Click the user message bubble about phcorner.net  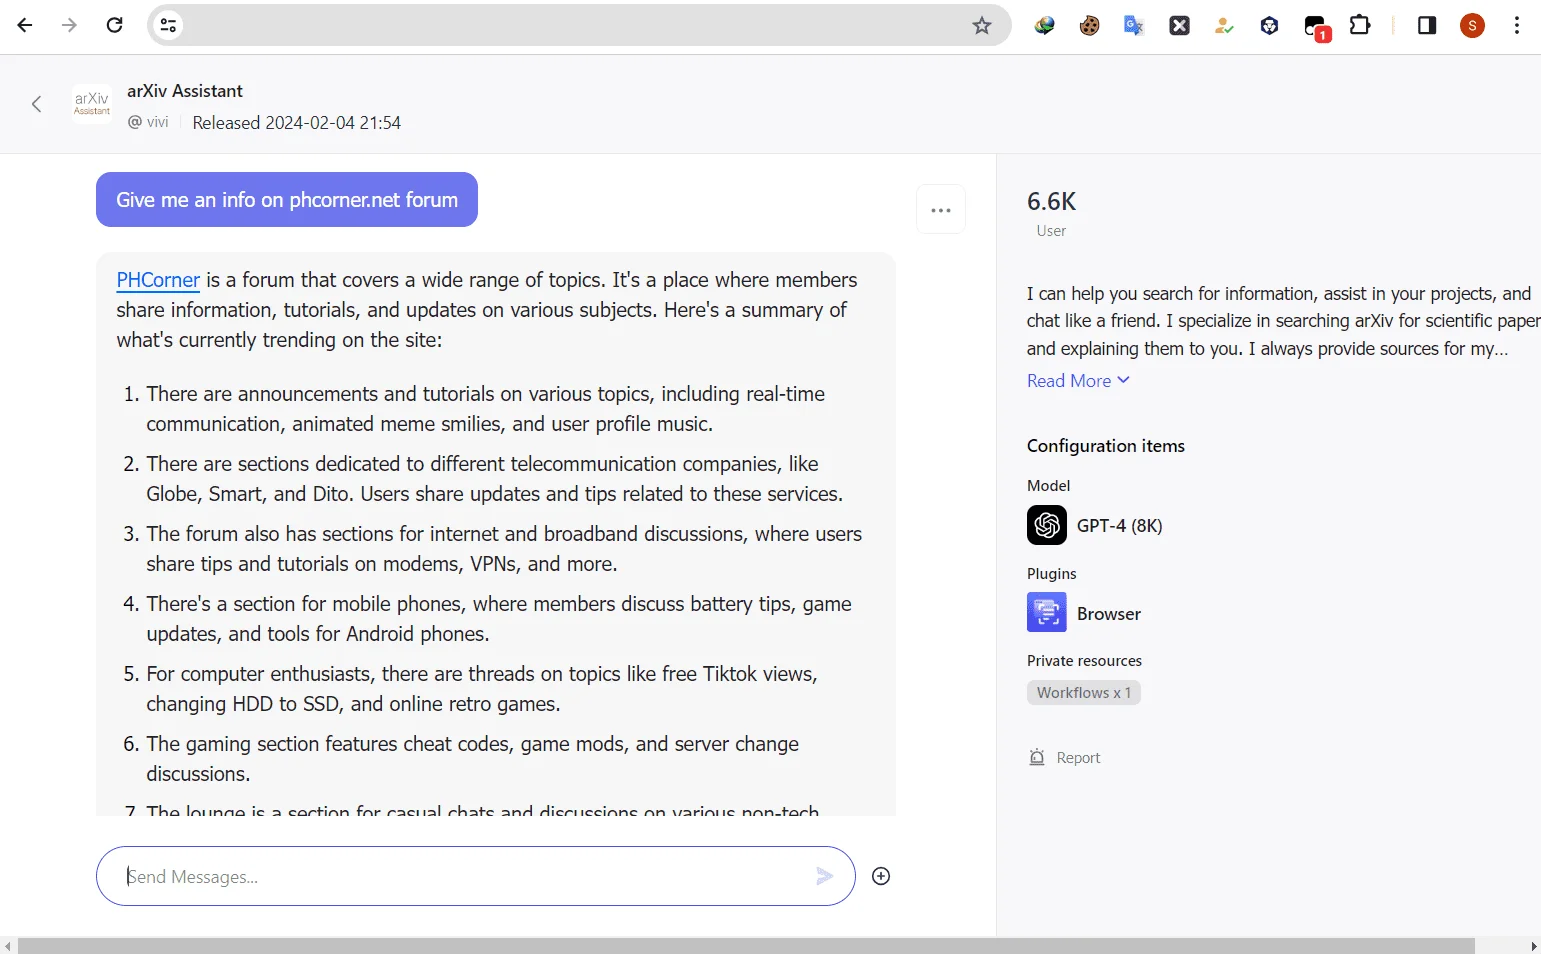click(x=287, y=200)
